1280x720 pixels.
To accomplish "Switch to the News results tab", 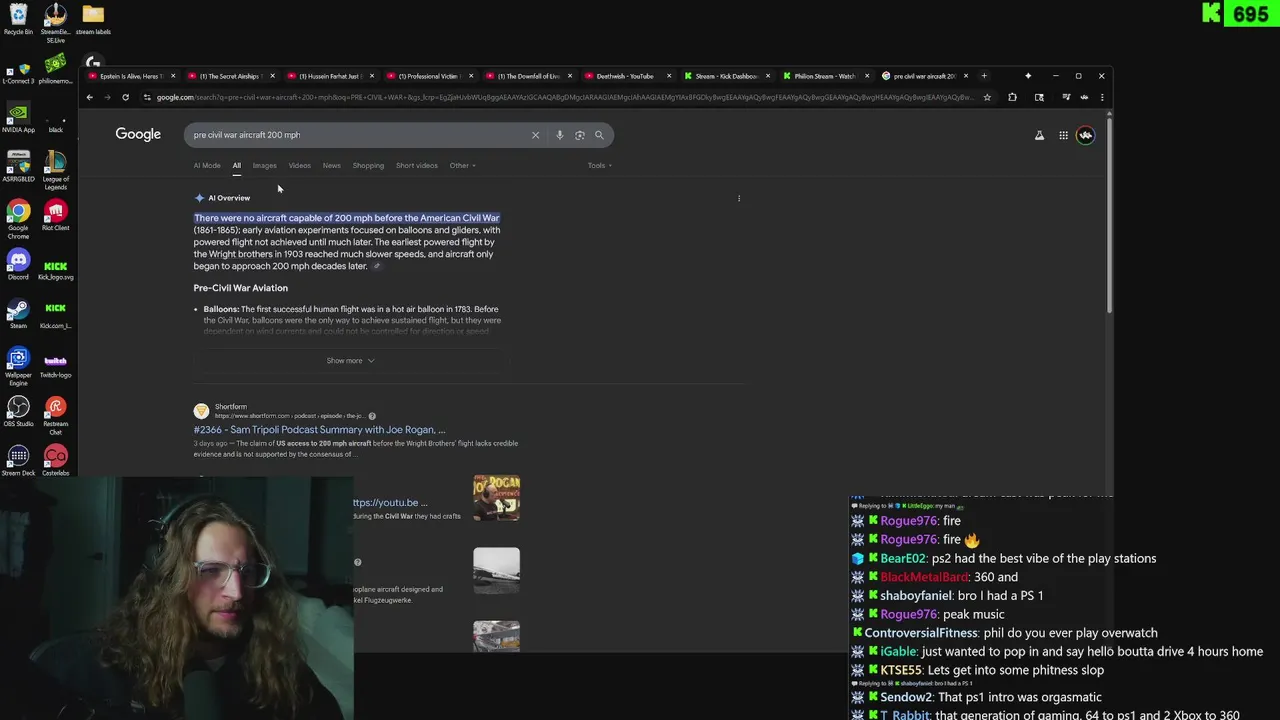I will 331,165.
